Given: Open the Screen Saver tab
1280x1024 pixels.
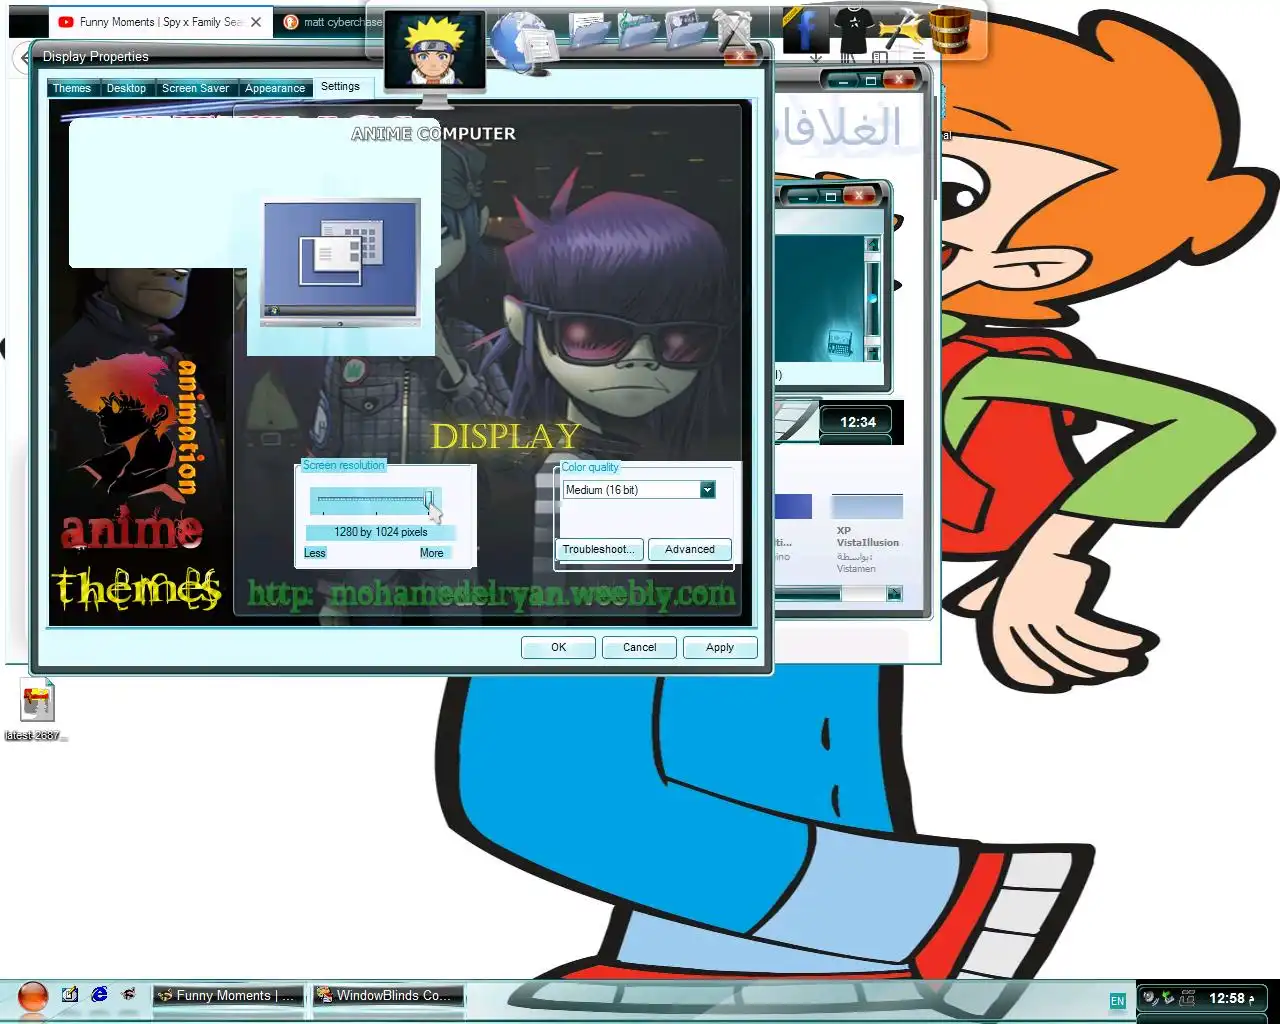Looking at the screenshot, I should [195, 88].
